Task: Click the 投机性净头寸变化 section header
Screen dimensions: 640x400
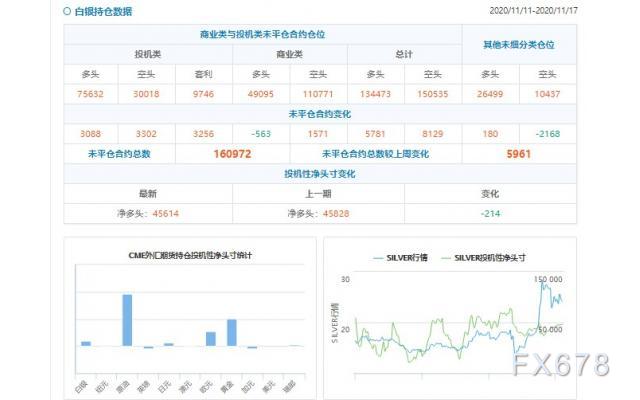Action: click(x=320, y=174)
